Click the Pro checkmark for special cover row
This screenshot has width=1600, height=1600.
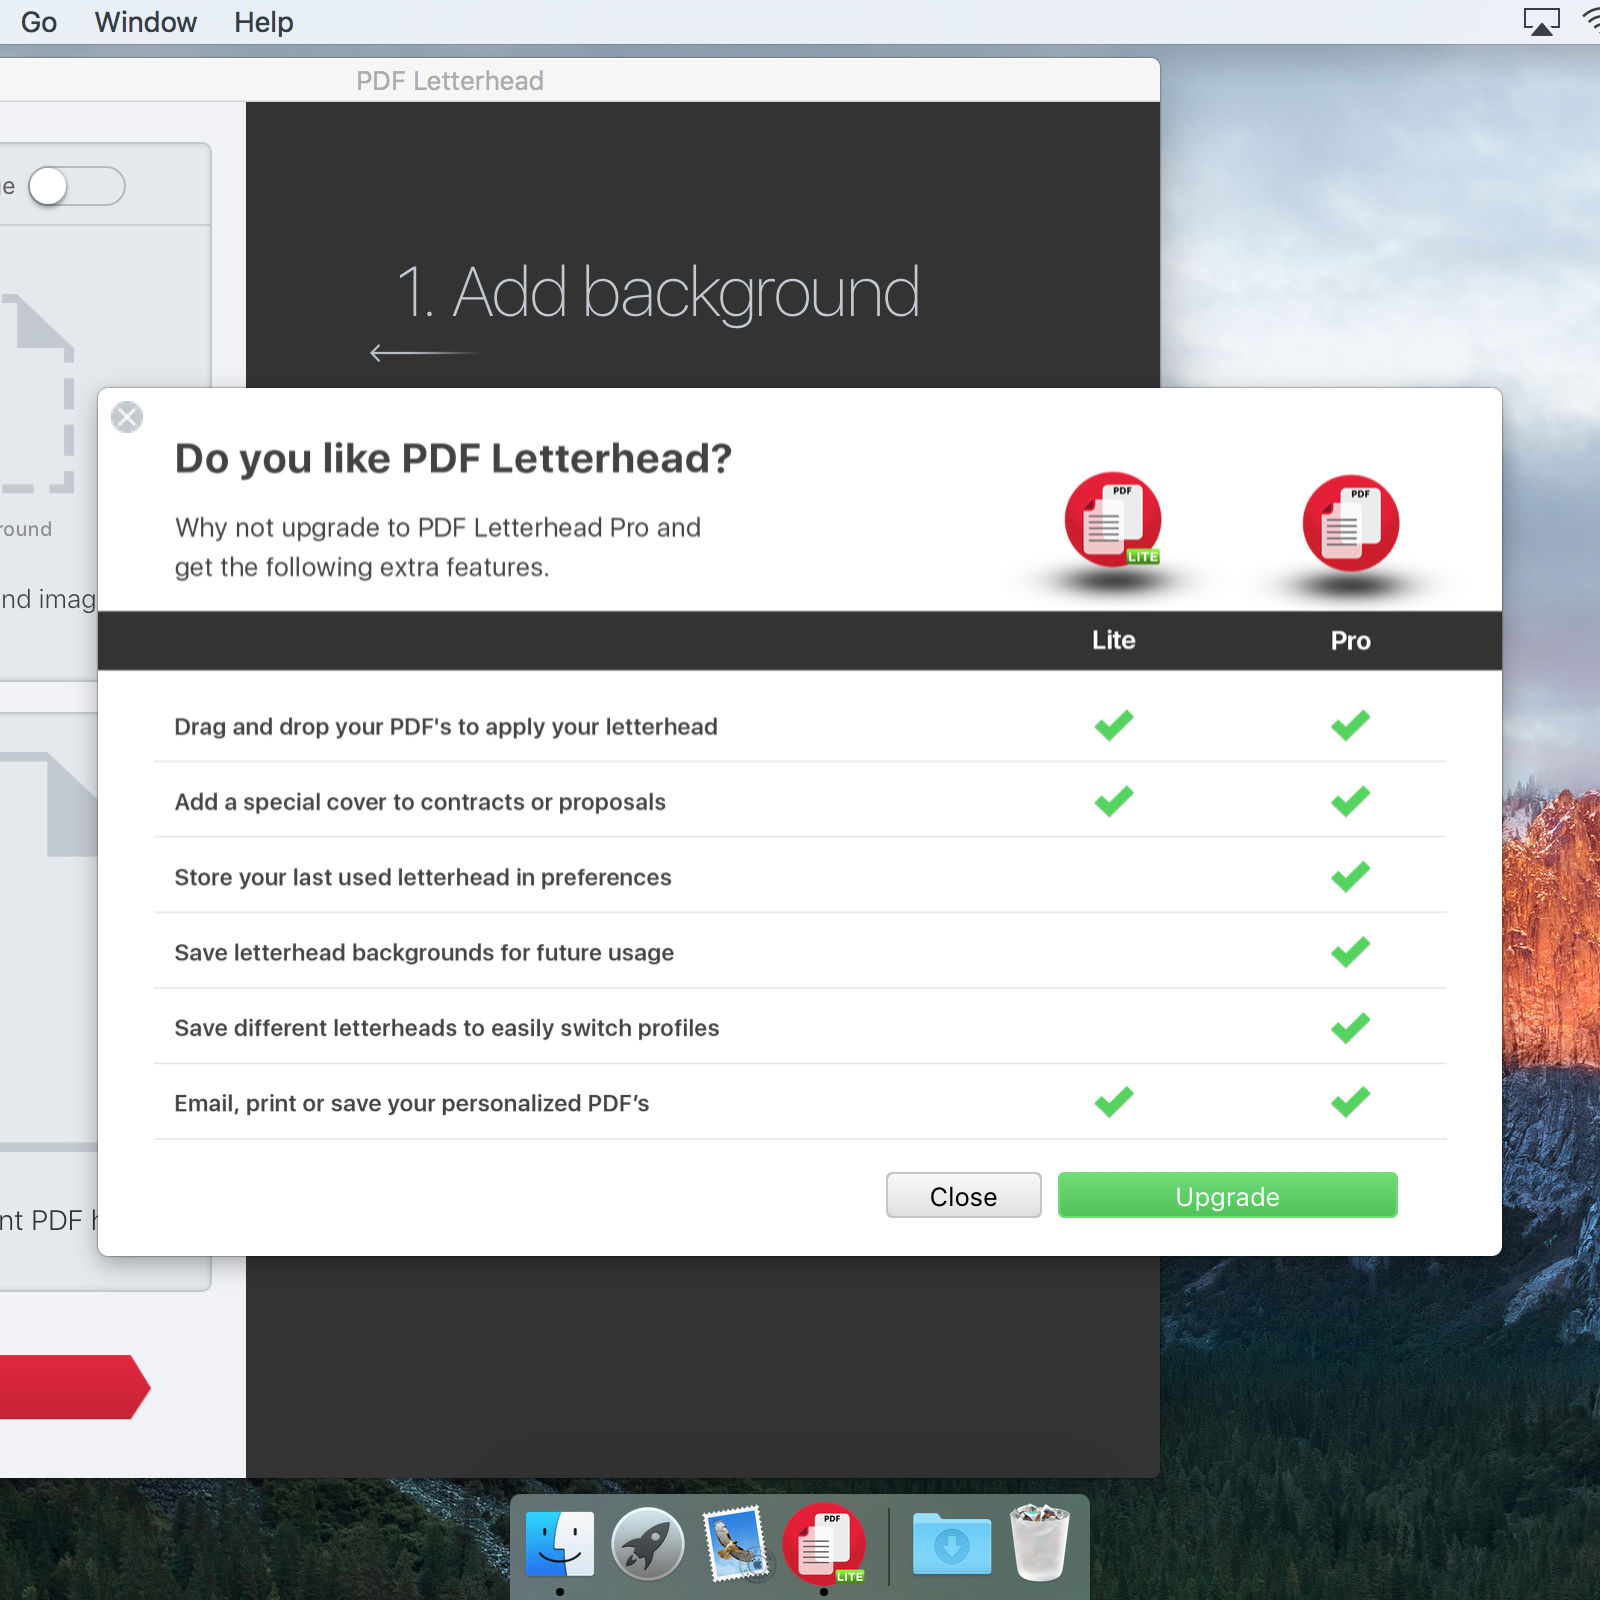coord(1350,801)
